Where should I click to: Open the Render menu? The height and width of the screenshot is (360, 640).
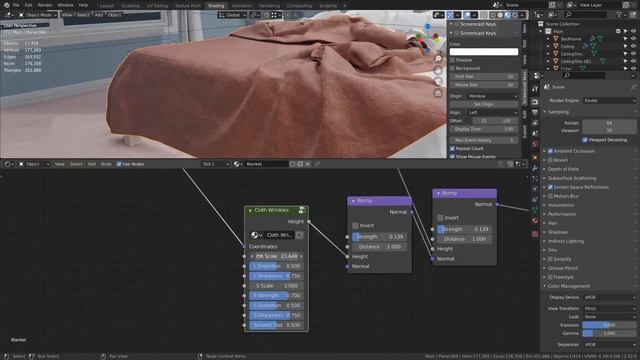click(45, 5)
